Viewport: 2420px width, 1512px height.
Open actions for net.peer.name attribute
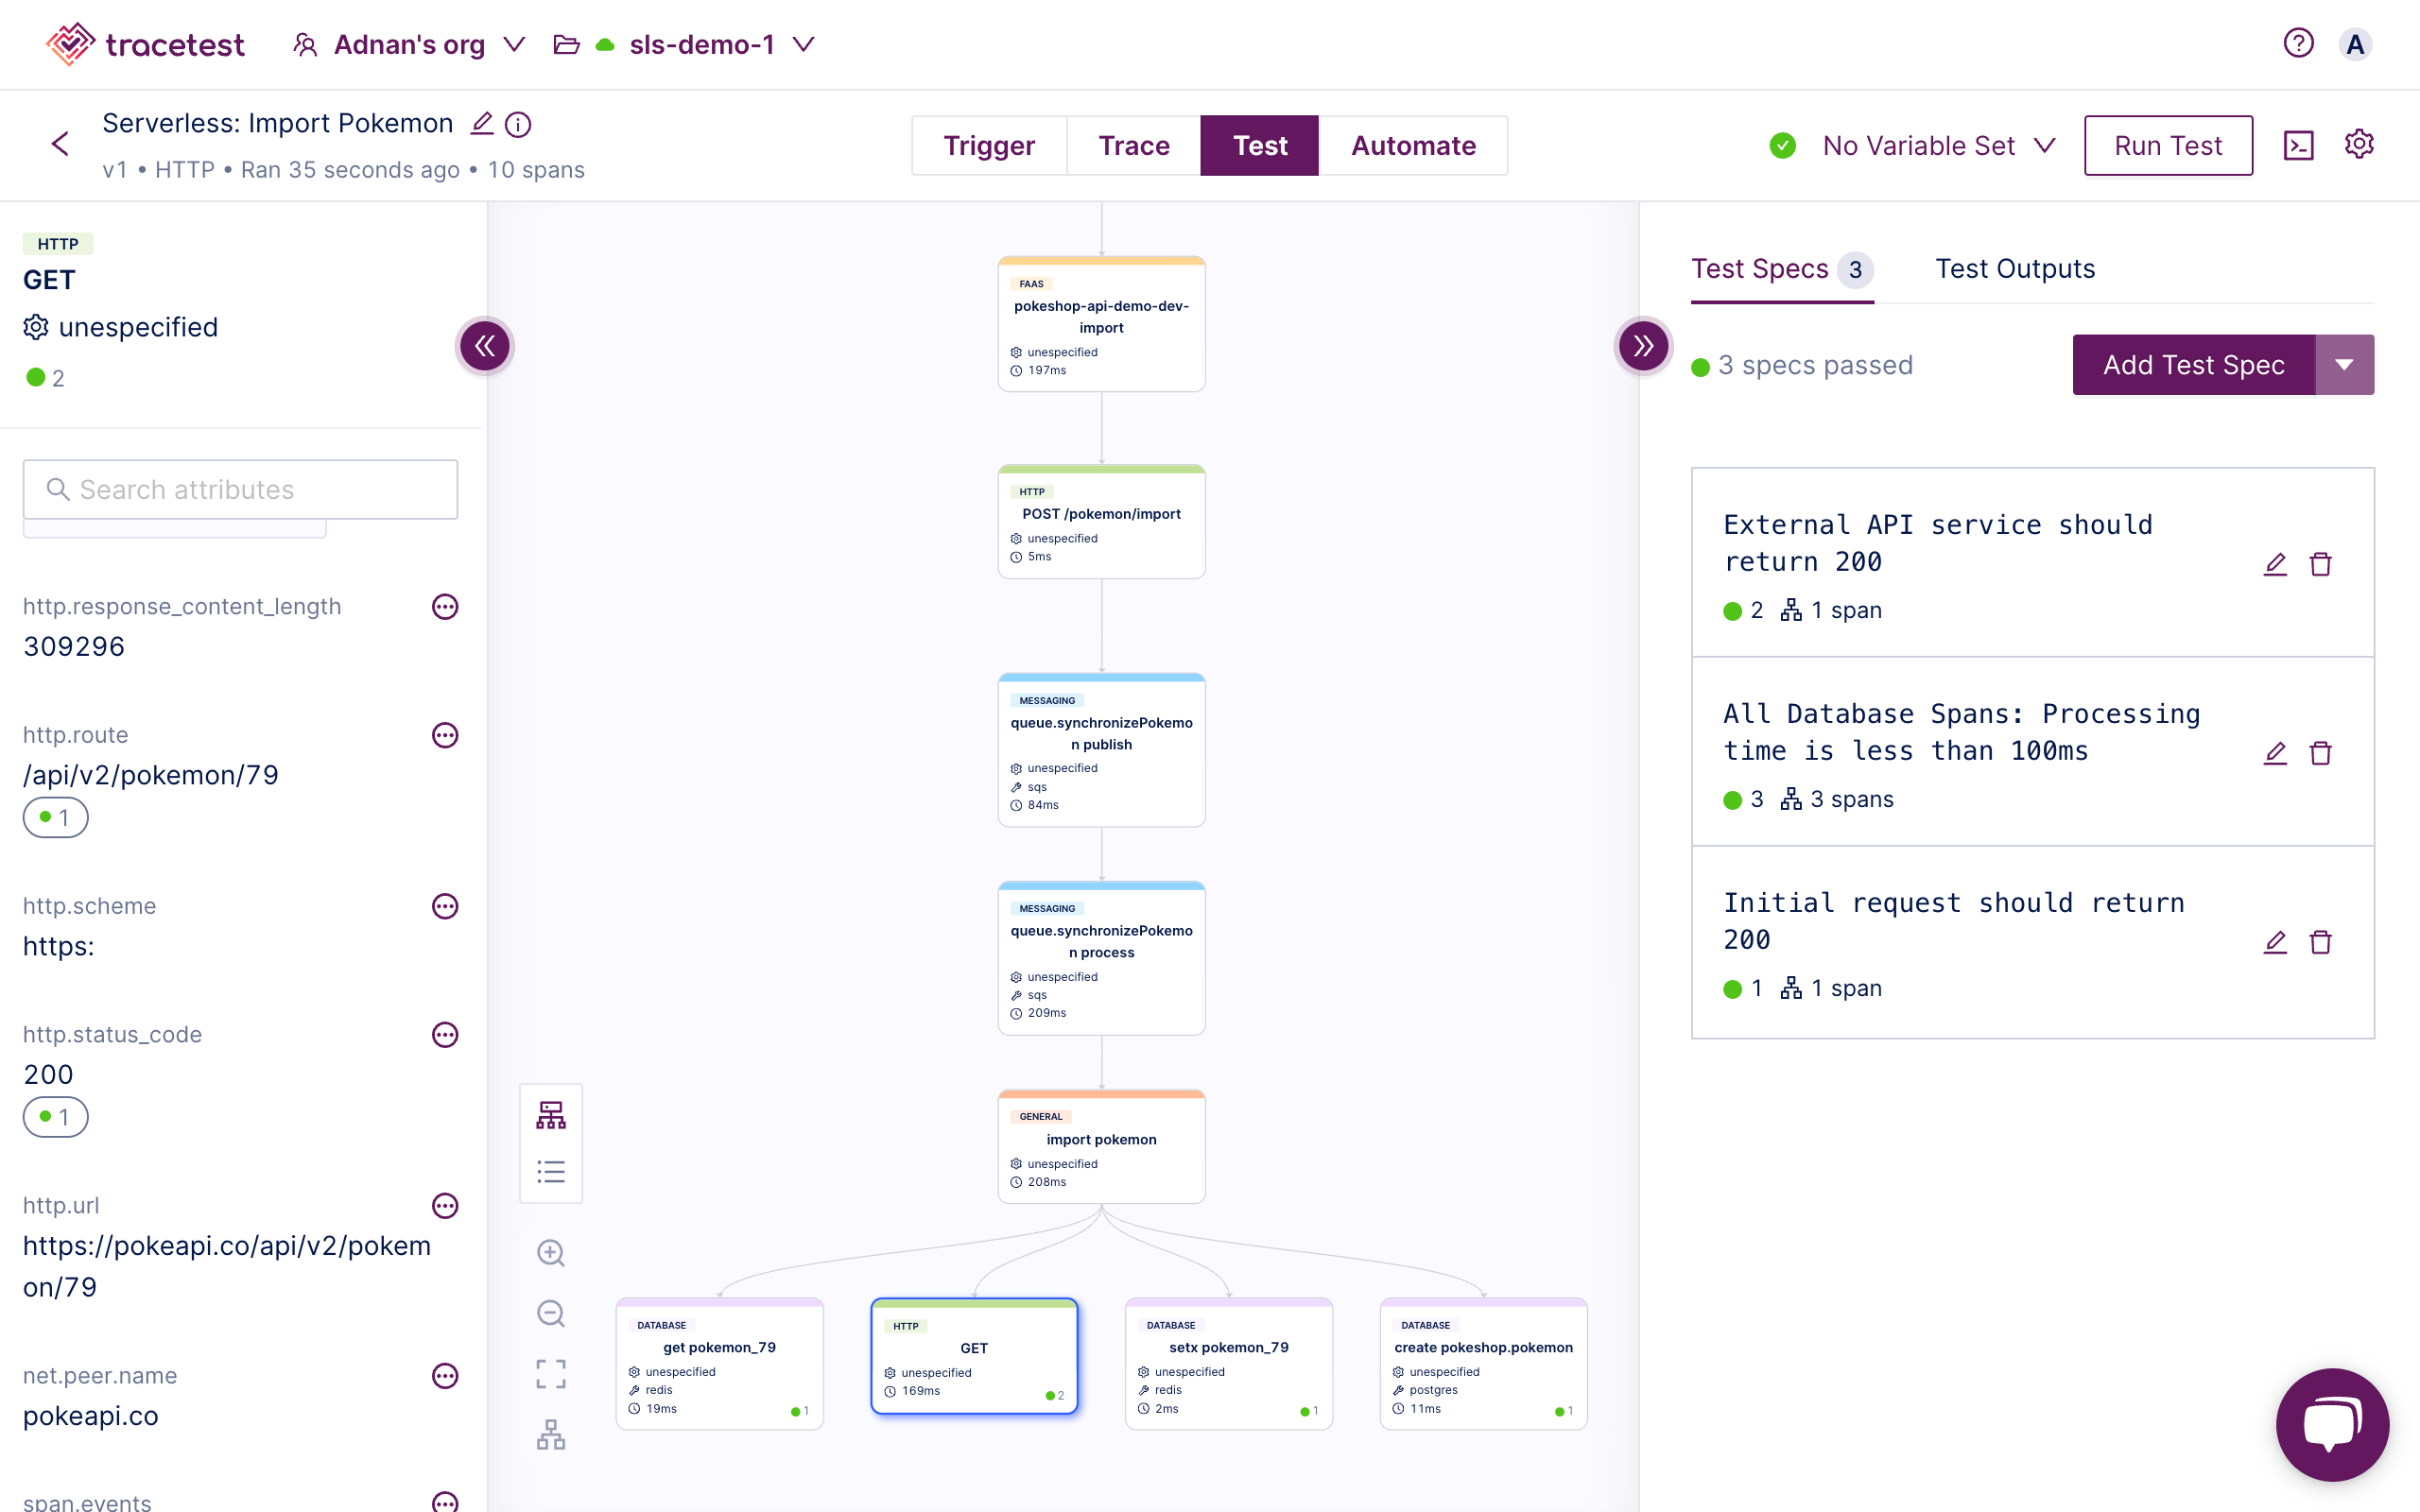(x=445, y=1376)
